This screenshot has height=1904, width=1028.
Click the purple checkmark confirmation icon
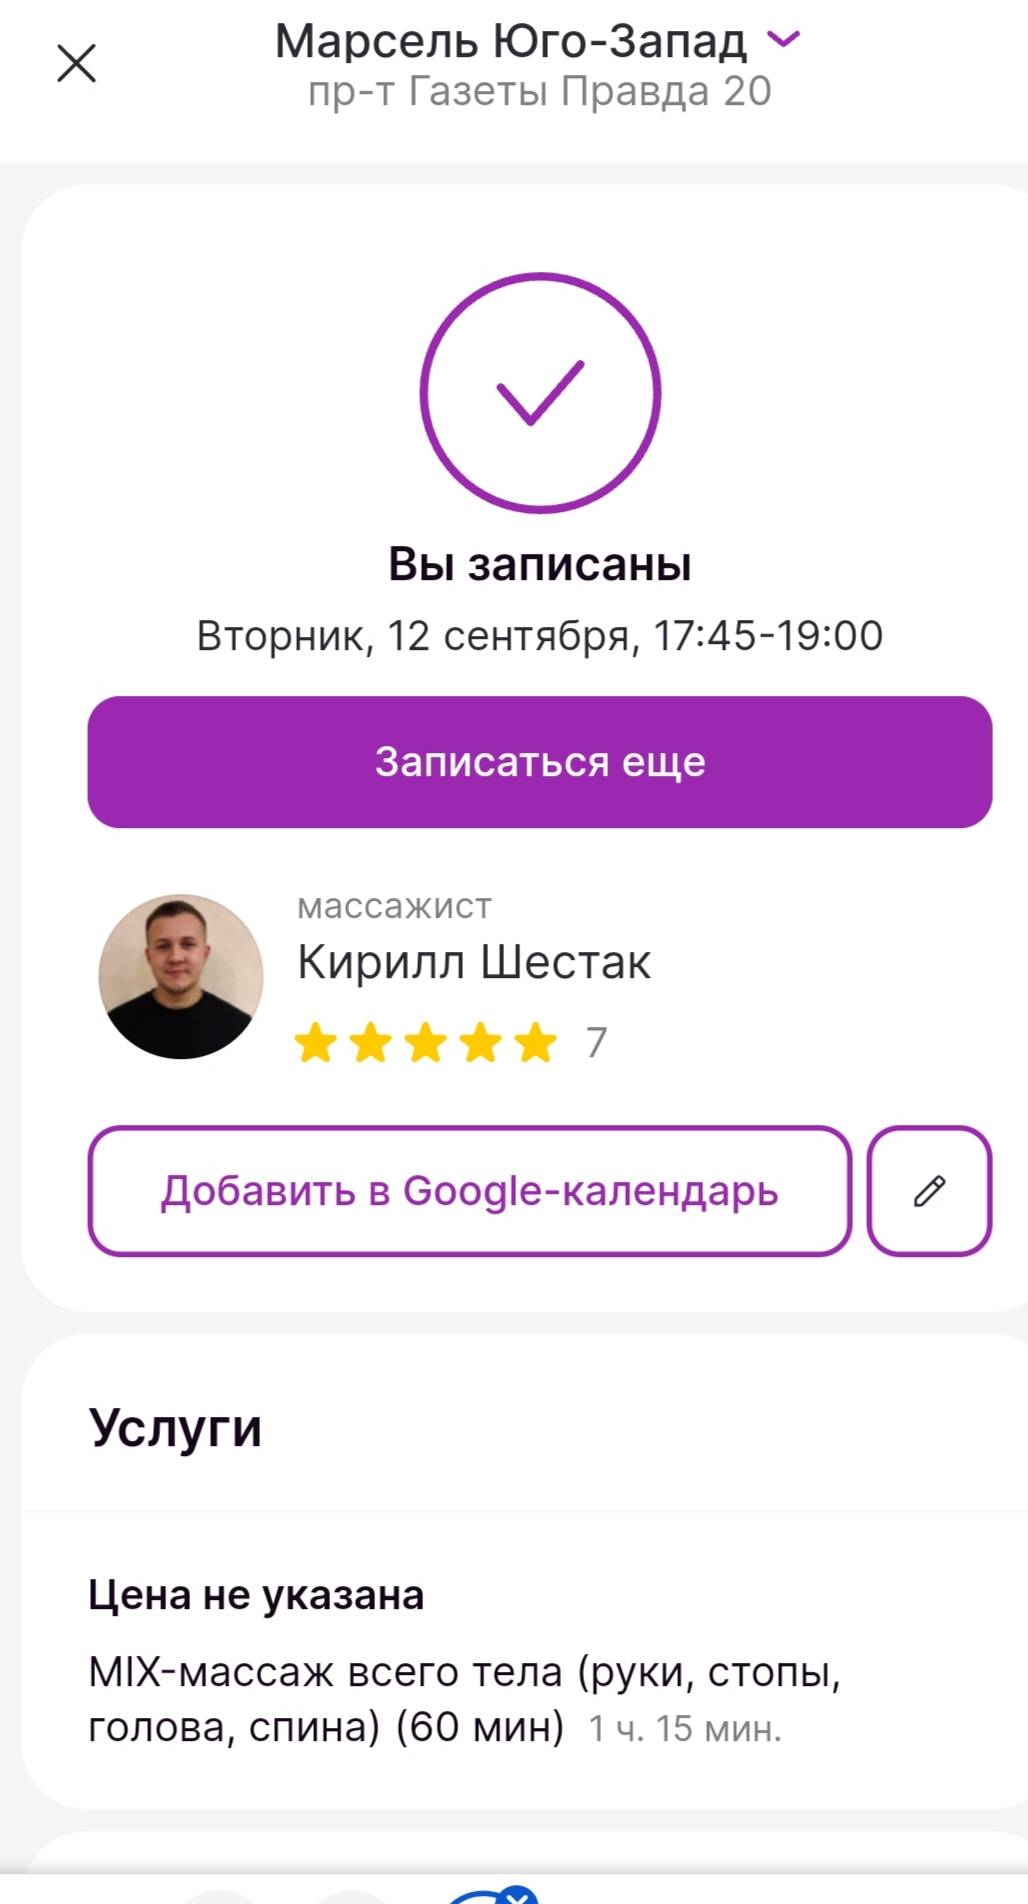coord(540,393)
